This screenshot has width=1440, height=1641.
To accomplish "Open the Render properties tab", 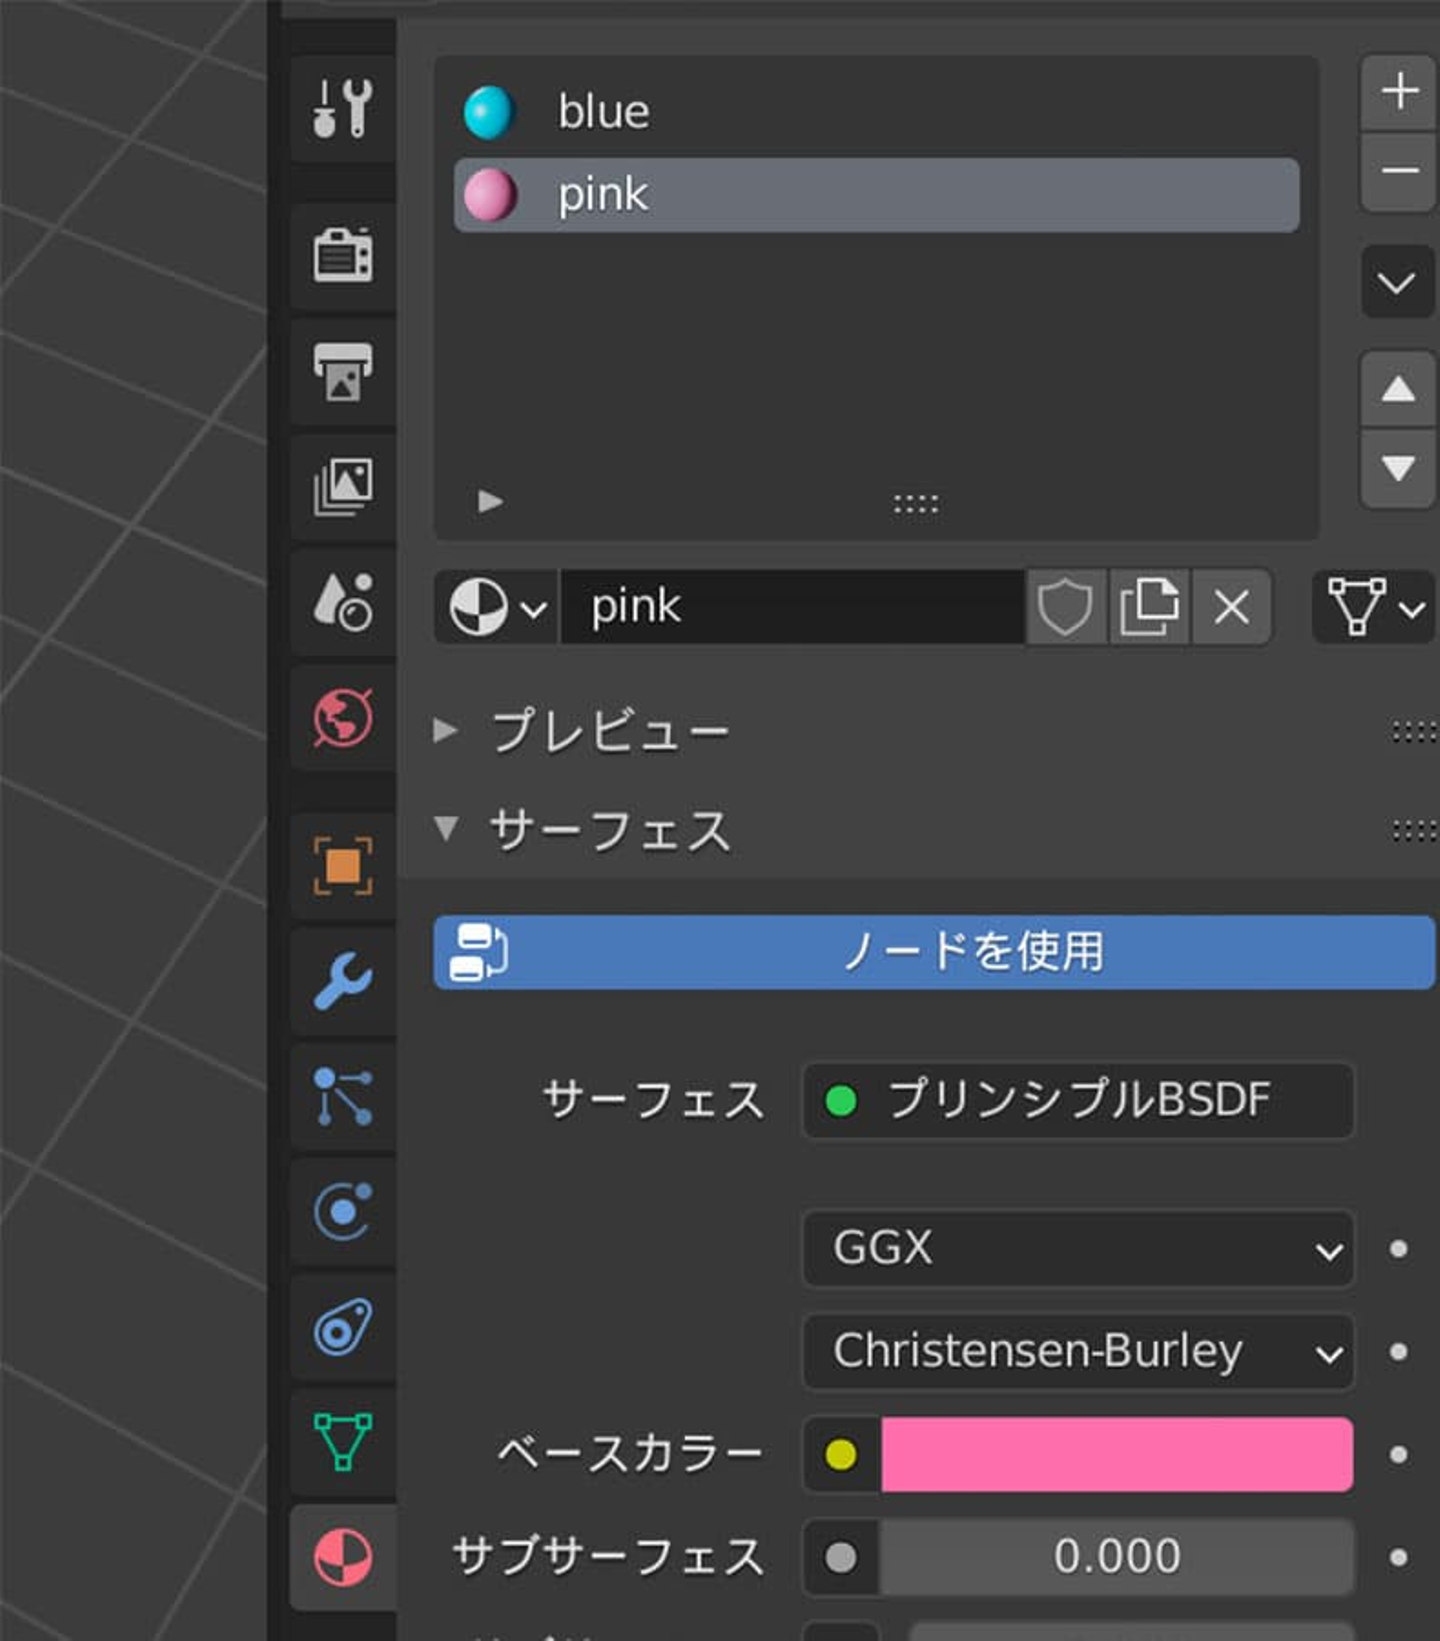I will coord(343,255).
